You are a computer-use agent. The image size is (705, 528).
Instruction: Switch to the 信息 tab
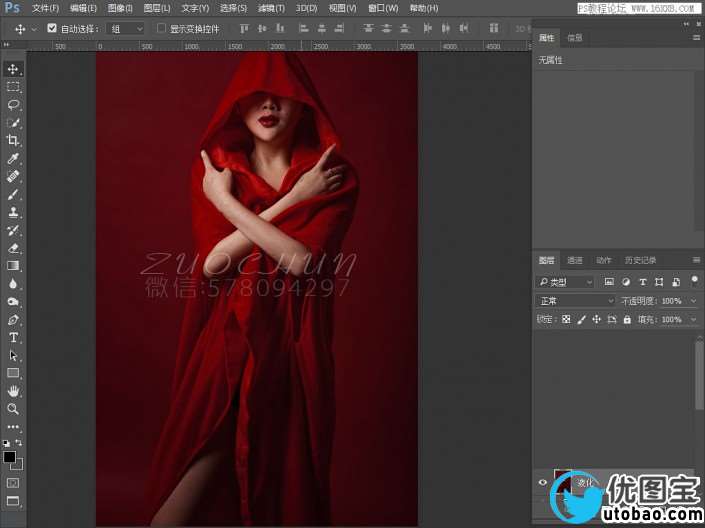click(x=575, y=38)
